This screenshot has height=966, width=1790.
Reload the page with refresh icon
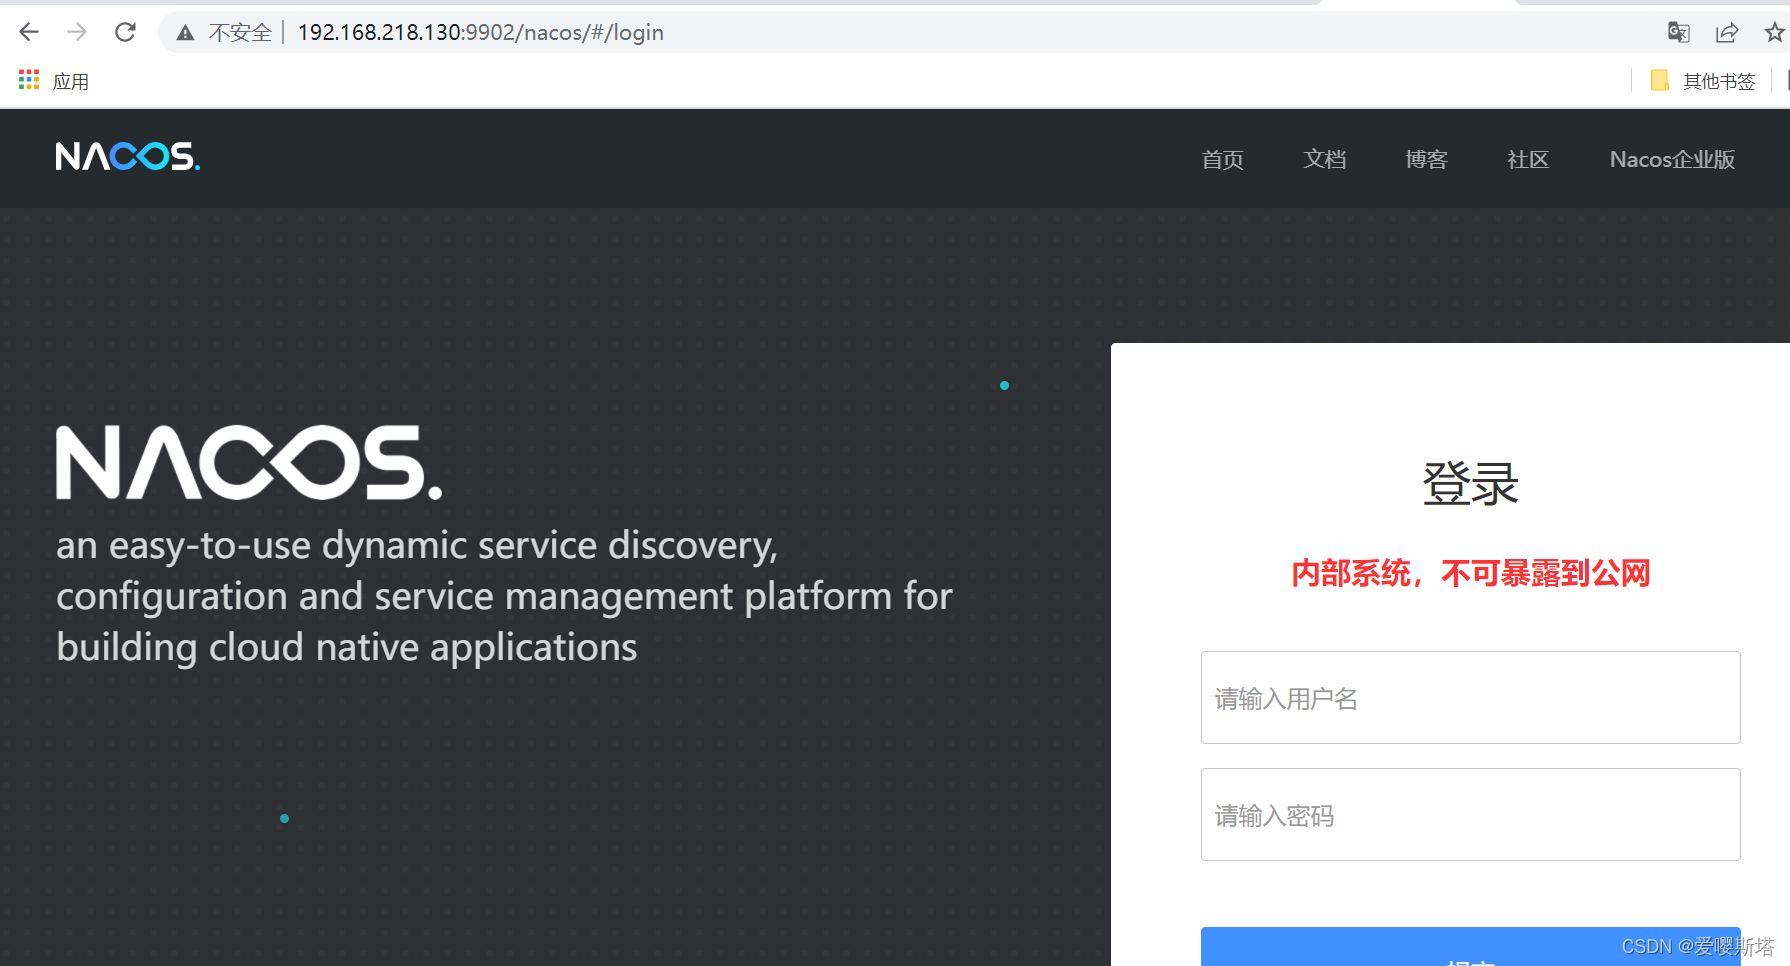coord(125,32)
